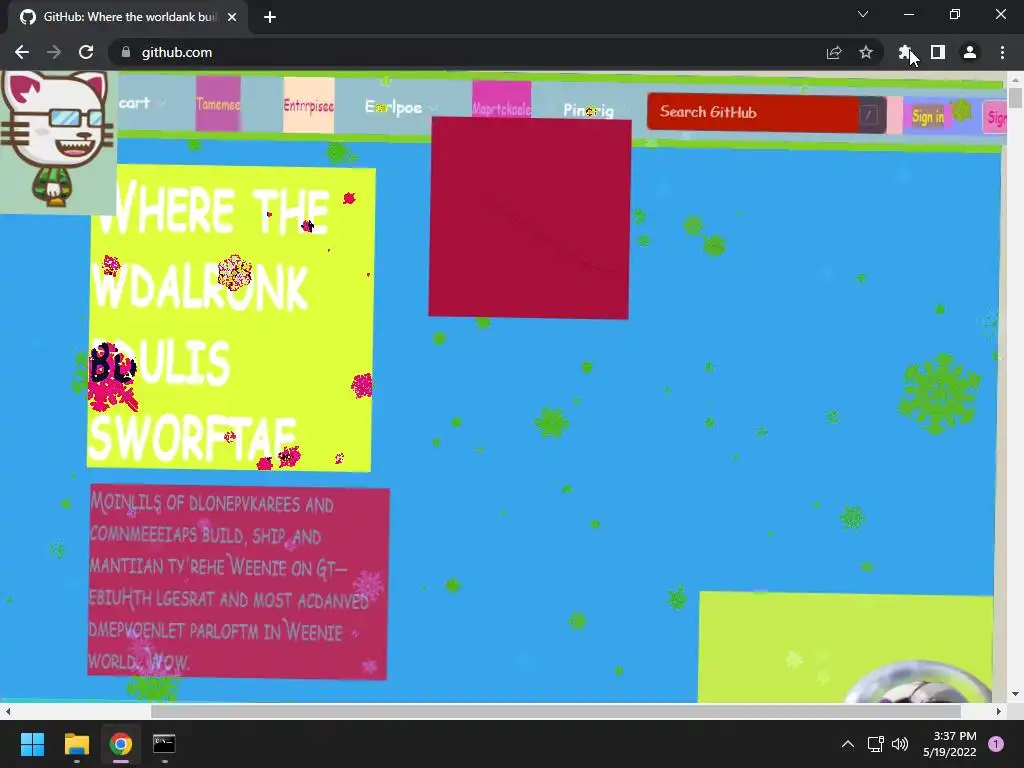Image resolution: width=1024 pixels, height=768 pixels.
Task: Toggle the browser side panel icon
Action: coord(938,52)
